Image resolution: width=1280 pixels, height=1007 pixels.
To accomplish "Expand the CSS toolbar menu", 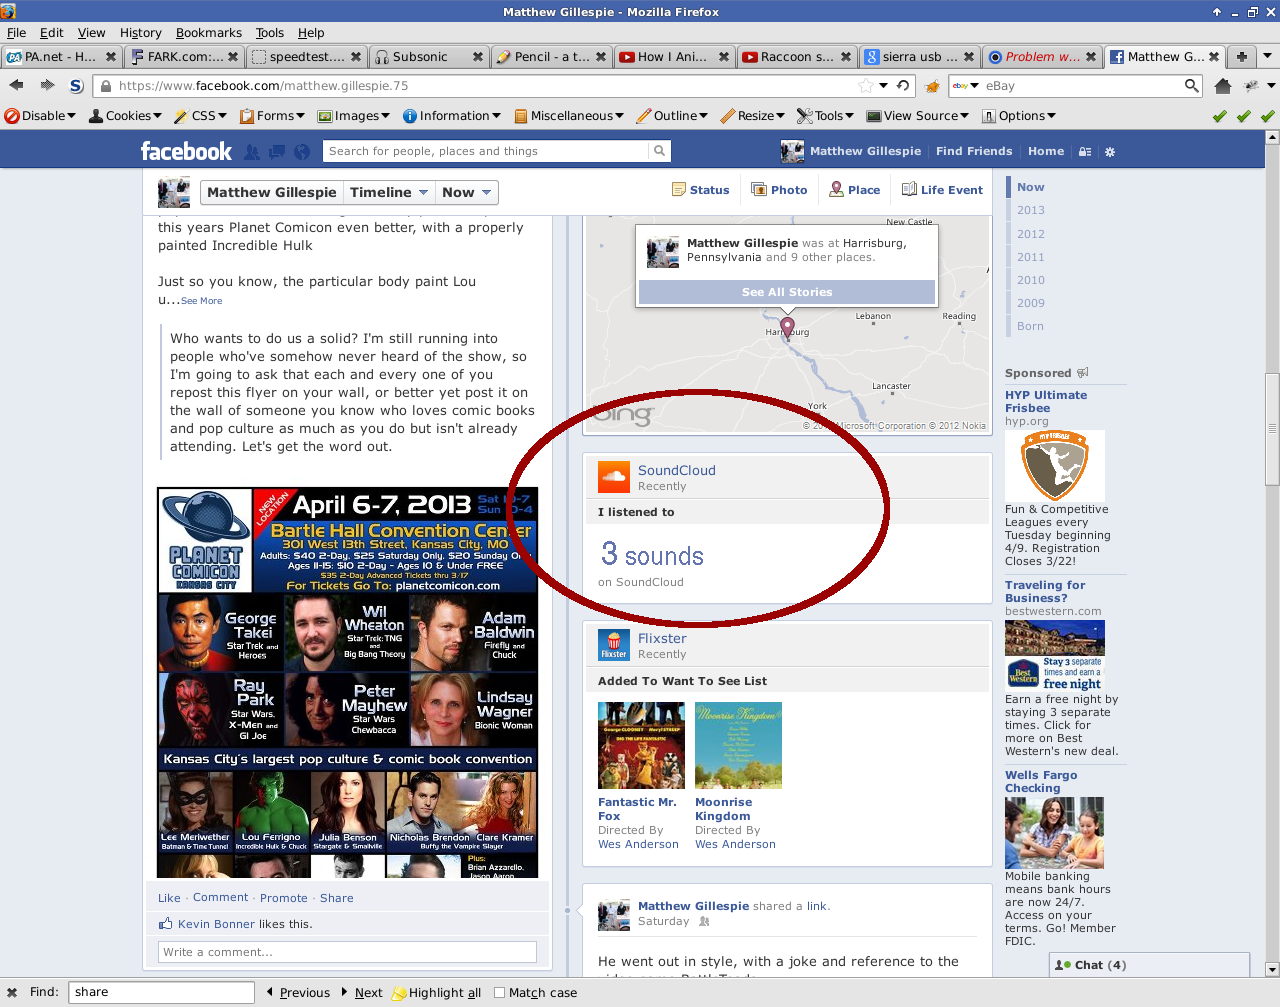I will 200,116.
